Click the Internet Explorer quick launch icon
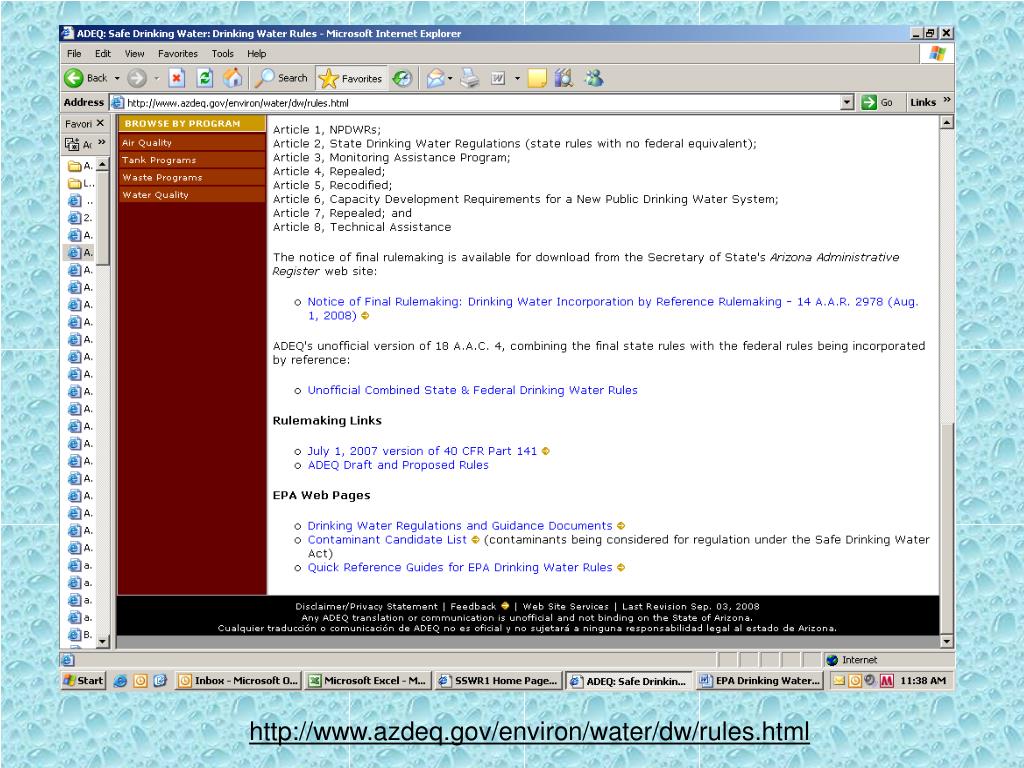The image size is (1024, 768). [120, 680]
